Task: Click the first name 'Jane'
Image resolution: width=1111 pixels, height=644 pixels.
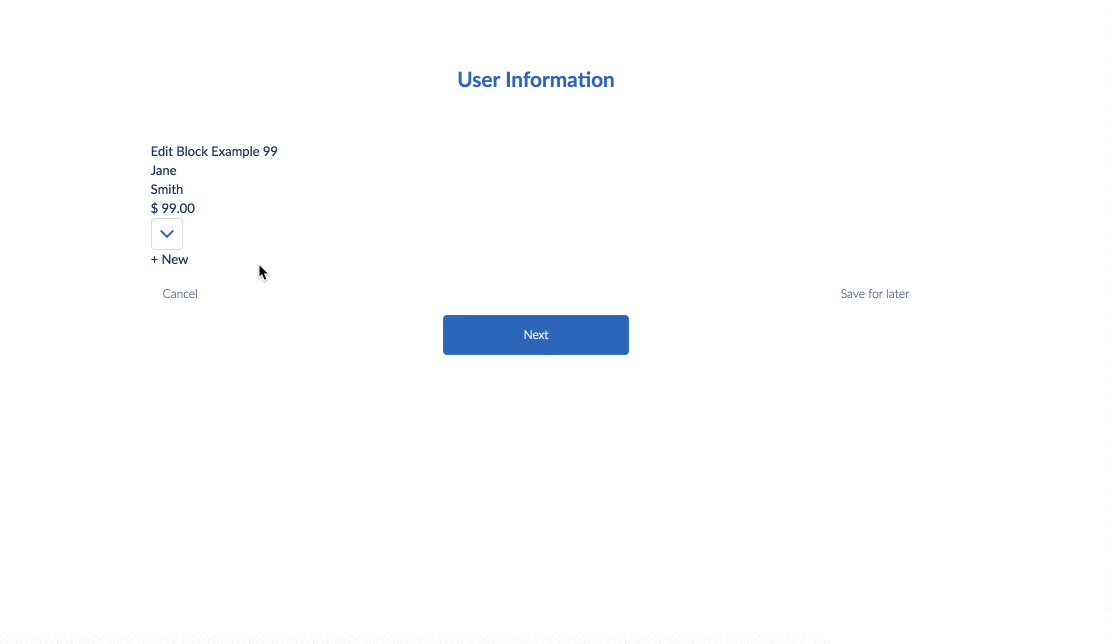Action: (x=164, y=171)
